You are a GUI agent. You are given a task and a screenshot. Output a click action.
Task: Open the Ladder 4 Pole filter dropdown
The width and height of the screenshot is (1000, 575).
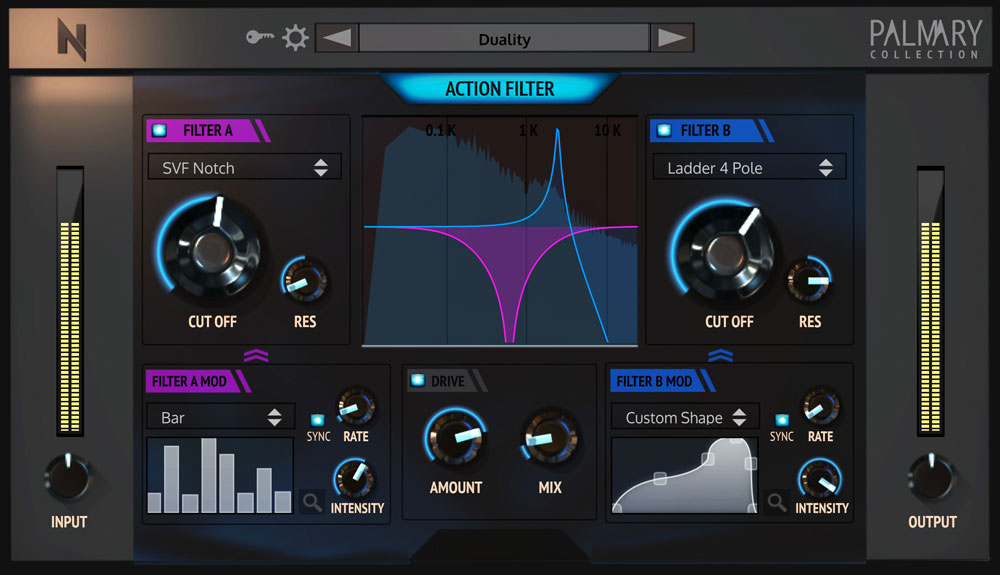[x=749, y=168]
